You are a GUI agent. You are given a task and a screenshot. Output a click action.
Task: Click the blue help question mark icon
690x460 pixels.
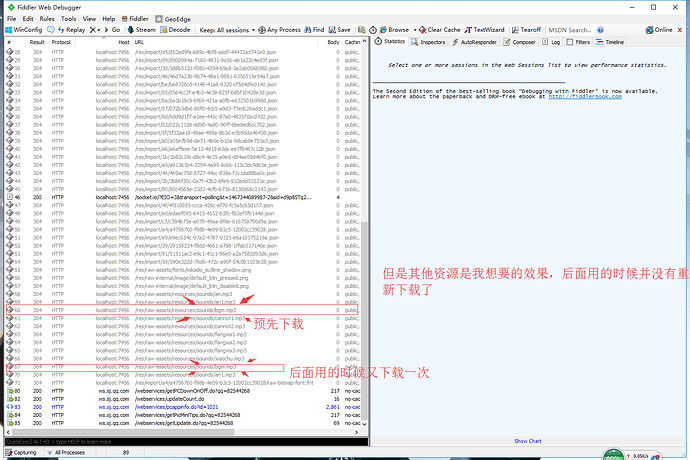point(600,30)
